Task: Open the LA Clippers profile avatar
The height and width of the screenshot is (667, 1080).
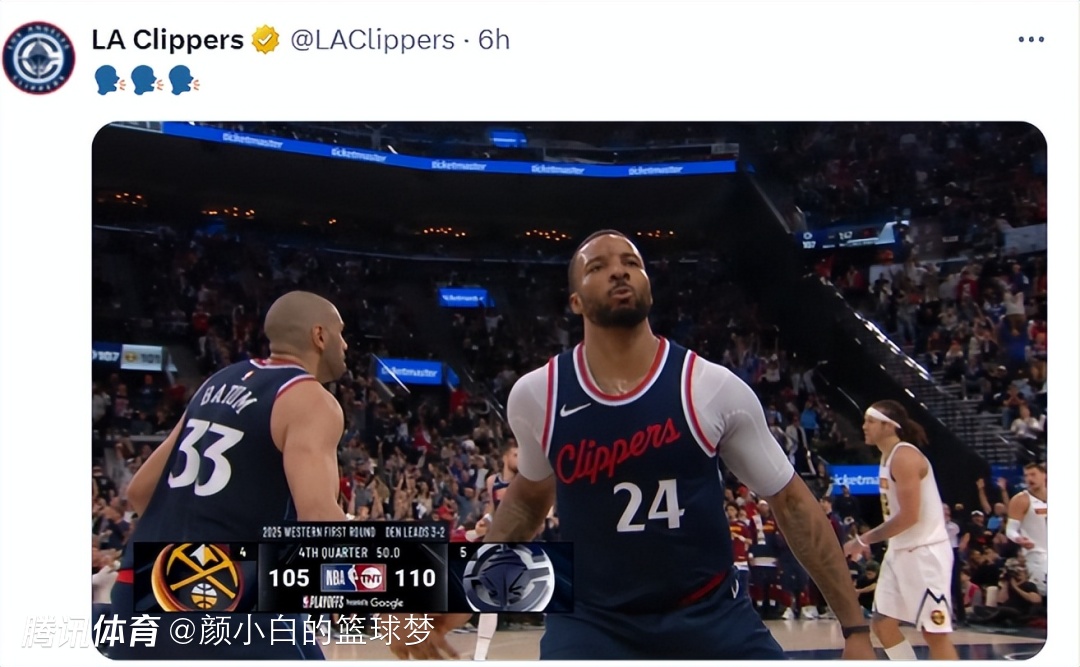Action: point(39,58)
